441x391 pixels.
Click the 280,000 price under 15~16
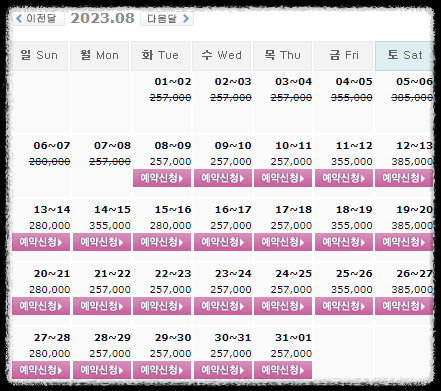[170, 226]
